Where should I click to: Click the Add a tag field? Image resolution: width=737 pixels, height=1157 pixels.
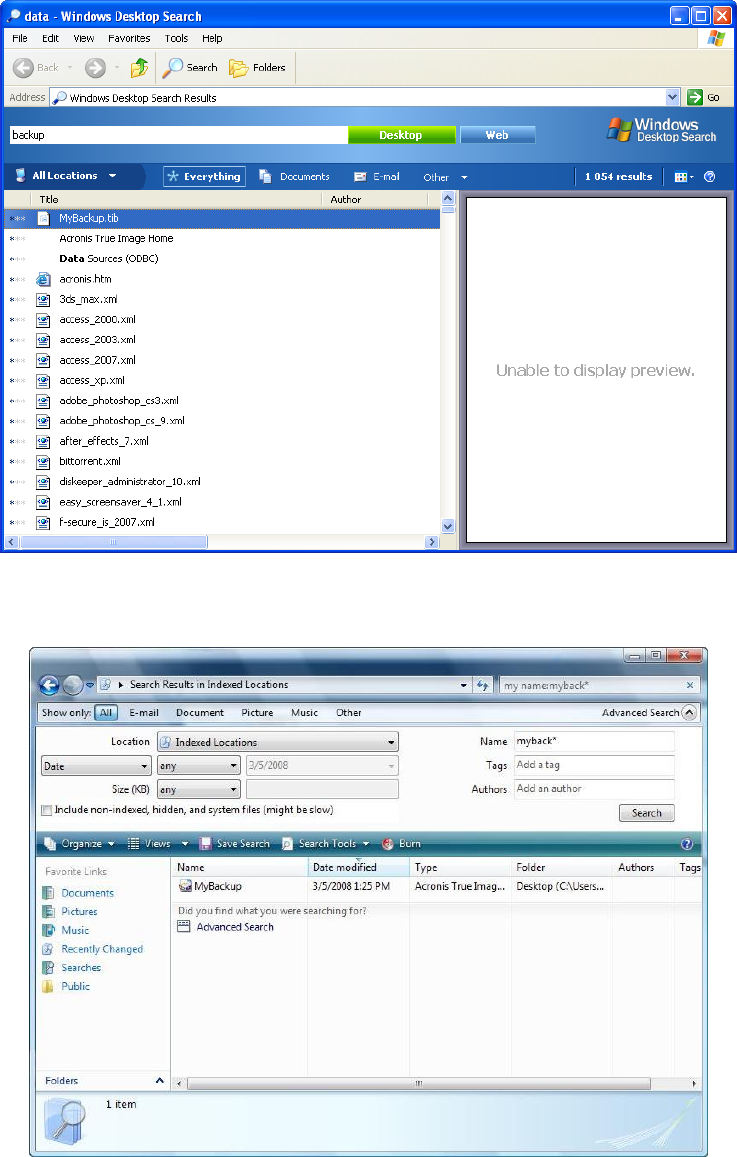pyautogui.click(x=594, y=765)
